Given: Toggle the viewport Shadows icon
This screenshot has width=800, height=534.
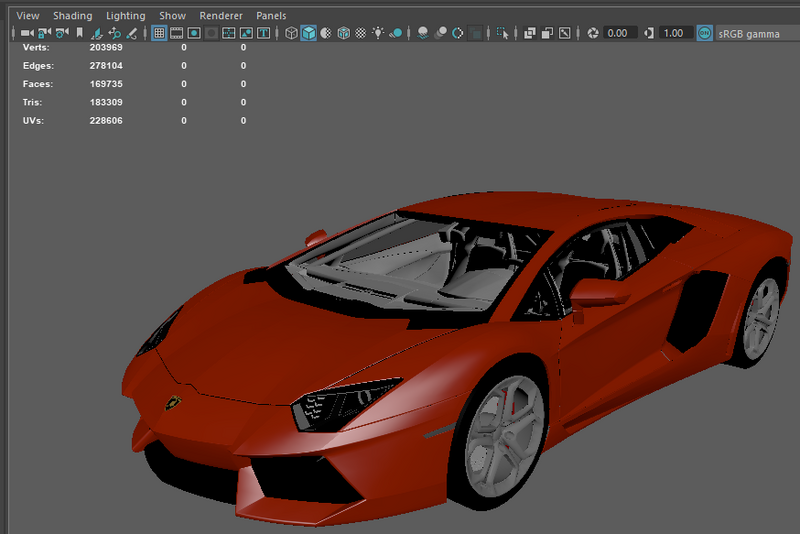Looking at the screenshot, I should pyautogui.click(x=395, y=33).
